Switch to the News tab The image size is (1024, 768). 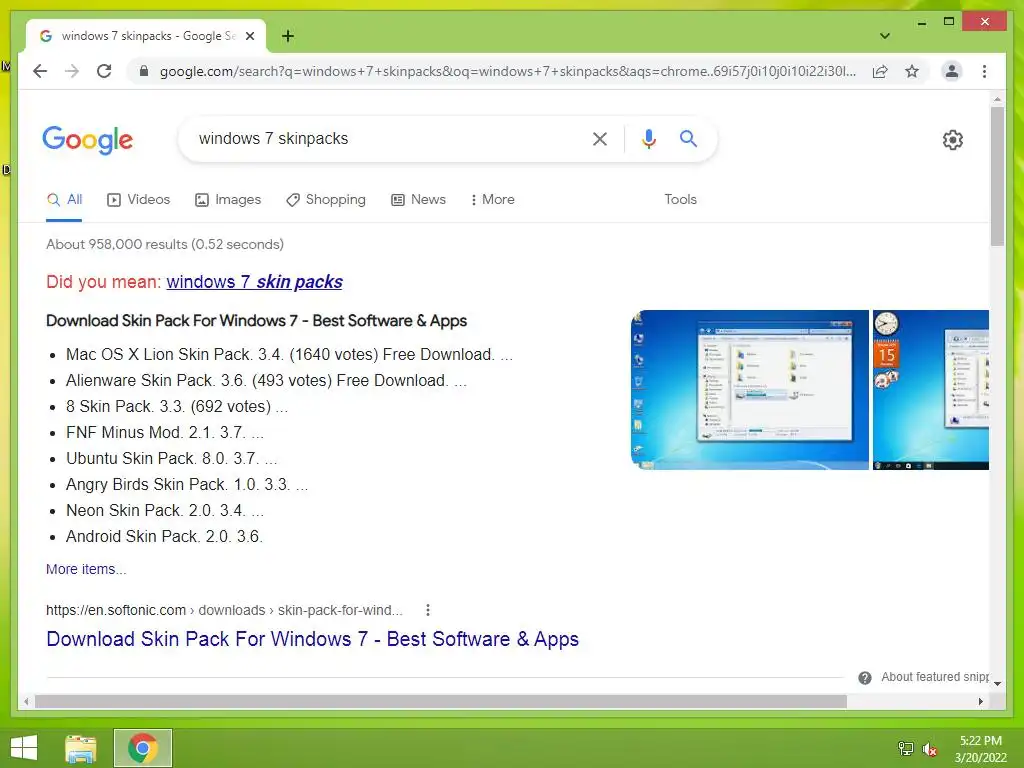coord(419,200)
